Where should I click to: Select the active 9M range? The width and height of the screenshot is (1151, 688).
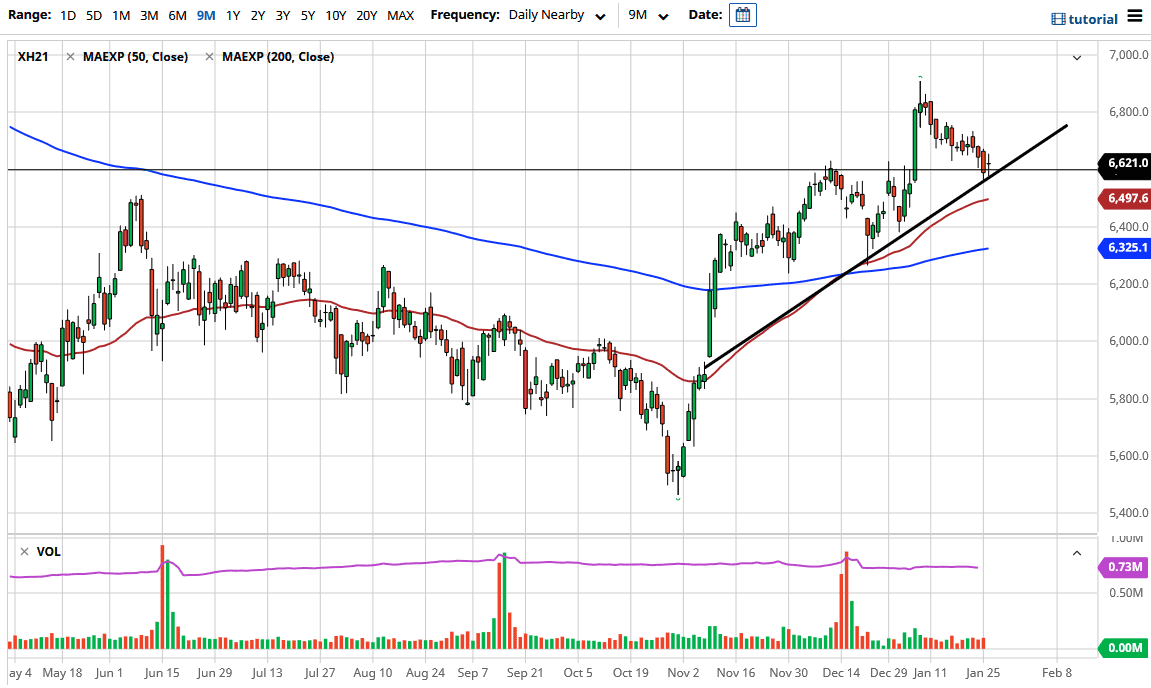click(x=206, y=15)
